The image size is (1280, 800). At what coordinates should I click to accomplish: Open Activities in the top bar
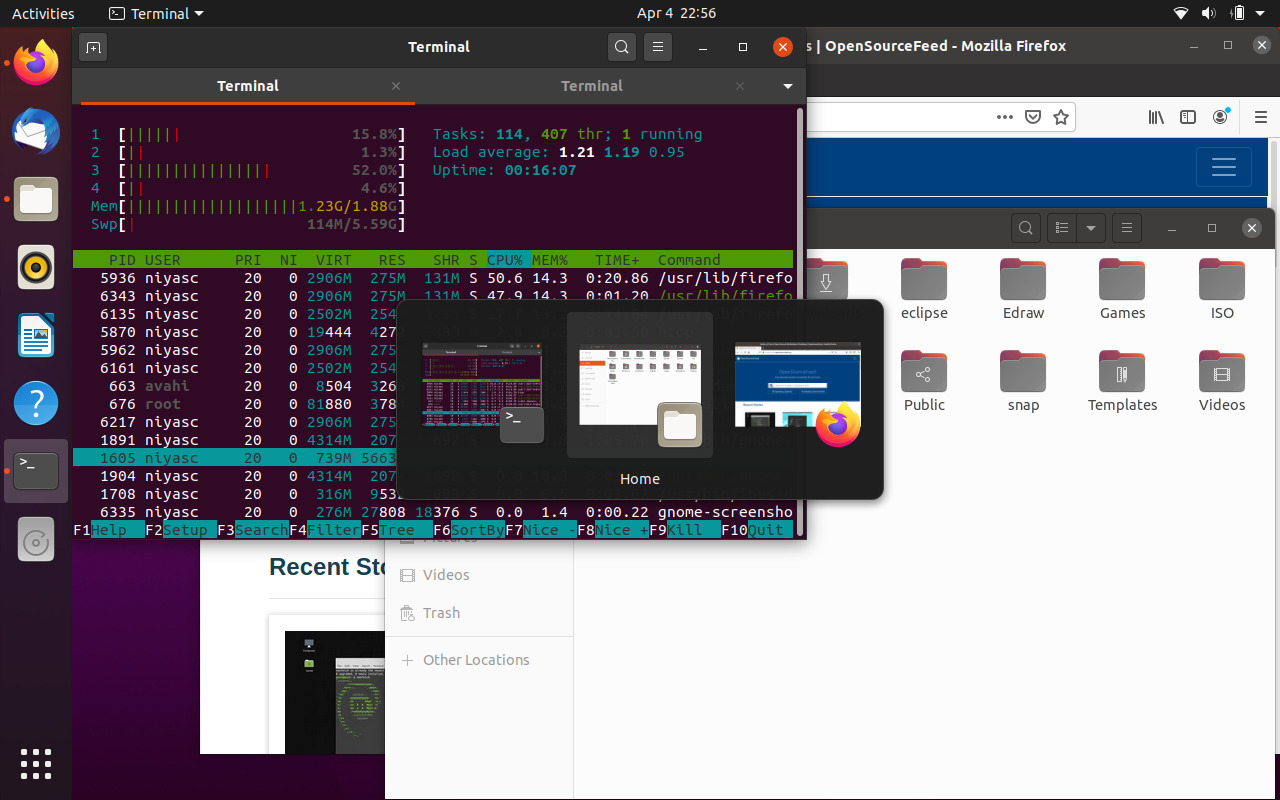(43, 13)
